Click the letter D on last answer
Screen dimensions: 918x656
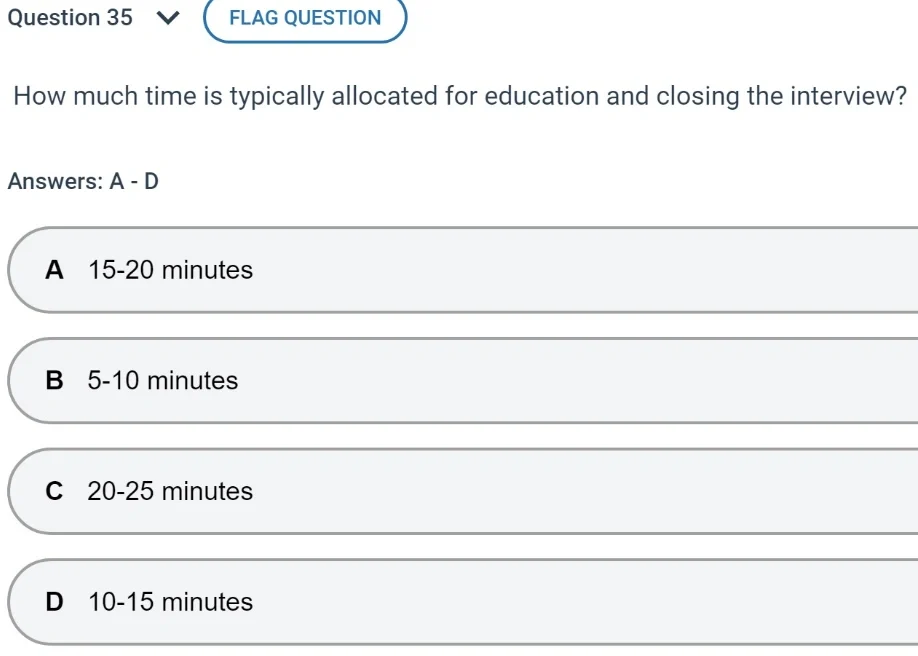54,602
